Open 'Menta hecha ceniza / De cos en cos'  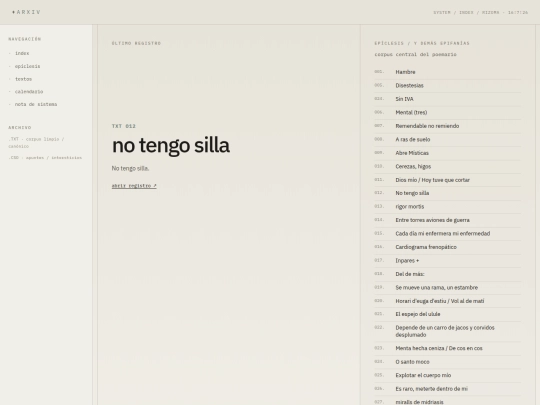pyautogui.click(x=448, y=348)
